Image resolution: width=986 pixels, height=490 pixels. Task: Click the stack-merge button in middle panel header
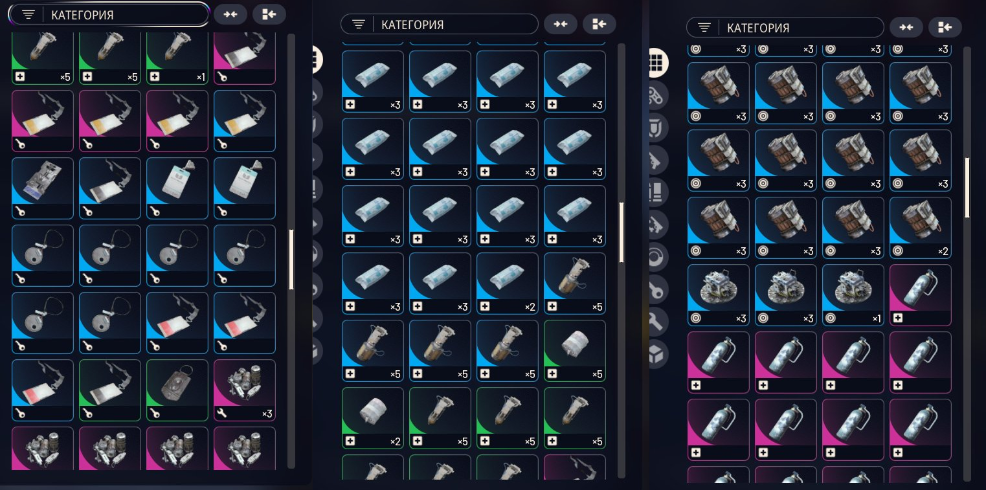point(599,24)
